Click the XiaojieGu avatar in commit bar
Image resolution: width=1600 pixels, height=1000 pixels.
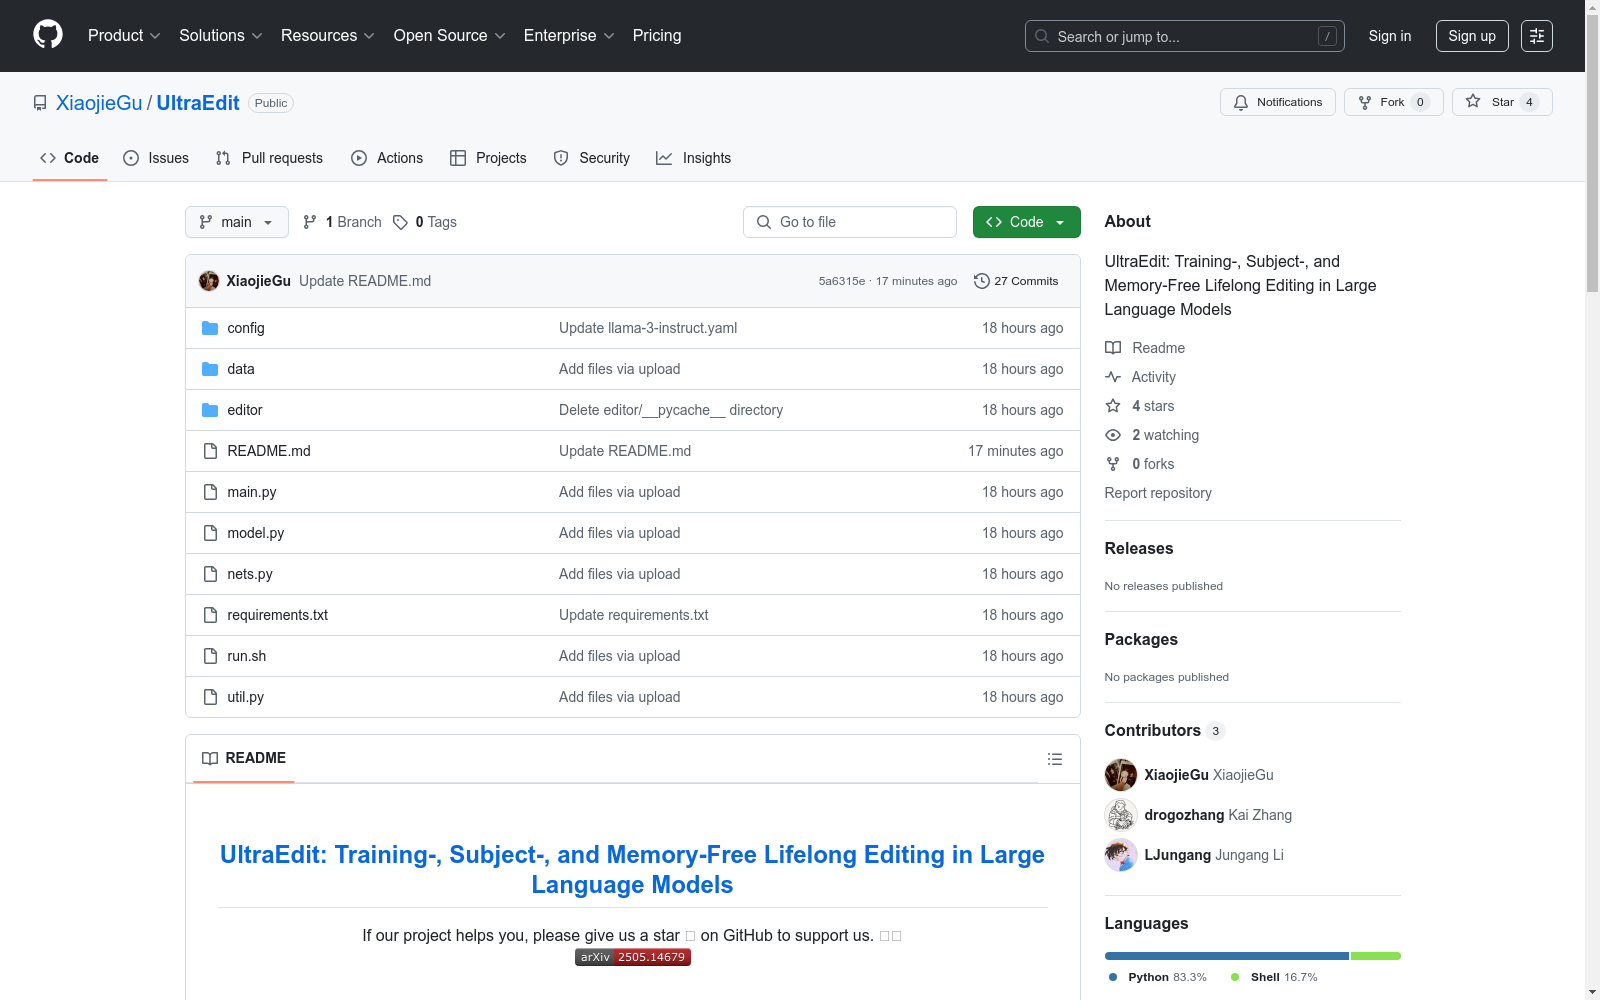click(x=209, y=281)
